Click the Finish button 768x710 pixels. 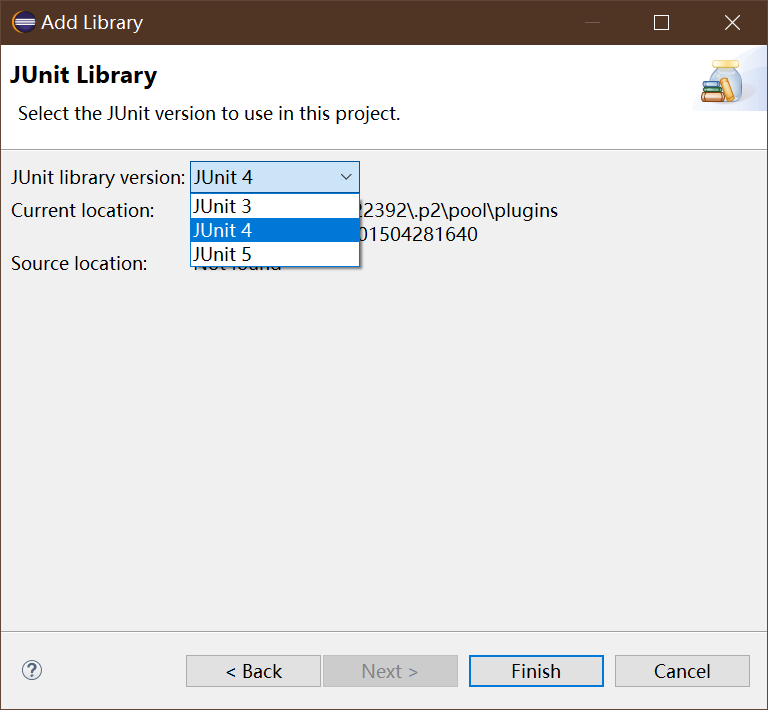[x=536, y=671]
